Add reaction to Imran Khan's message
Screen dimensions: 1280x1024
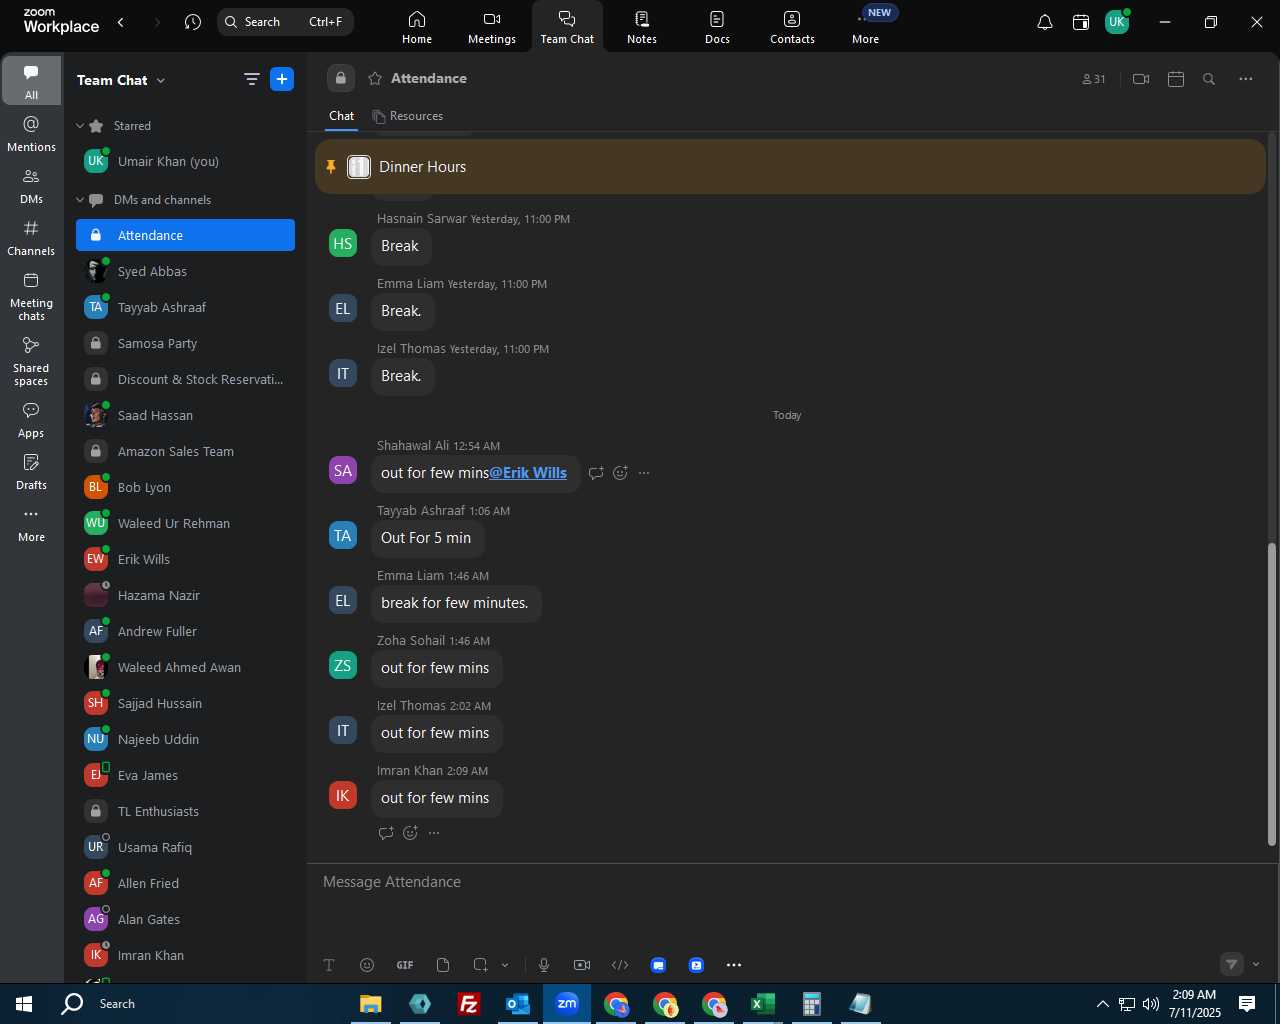pyautogui.click(x=410, y=833)
